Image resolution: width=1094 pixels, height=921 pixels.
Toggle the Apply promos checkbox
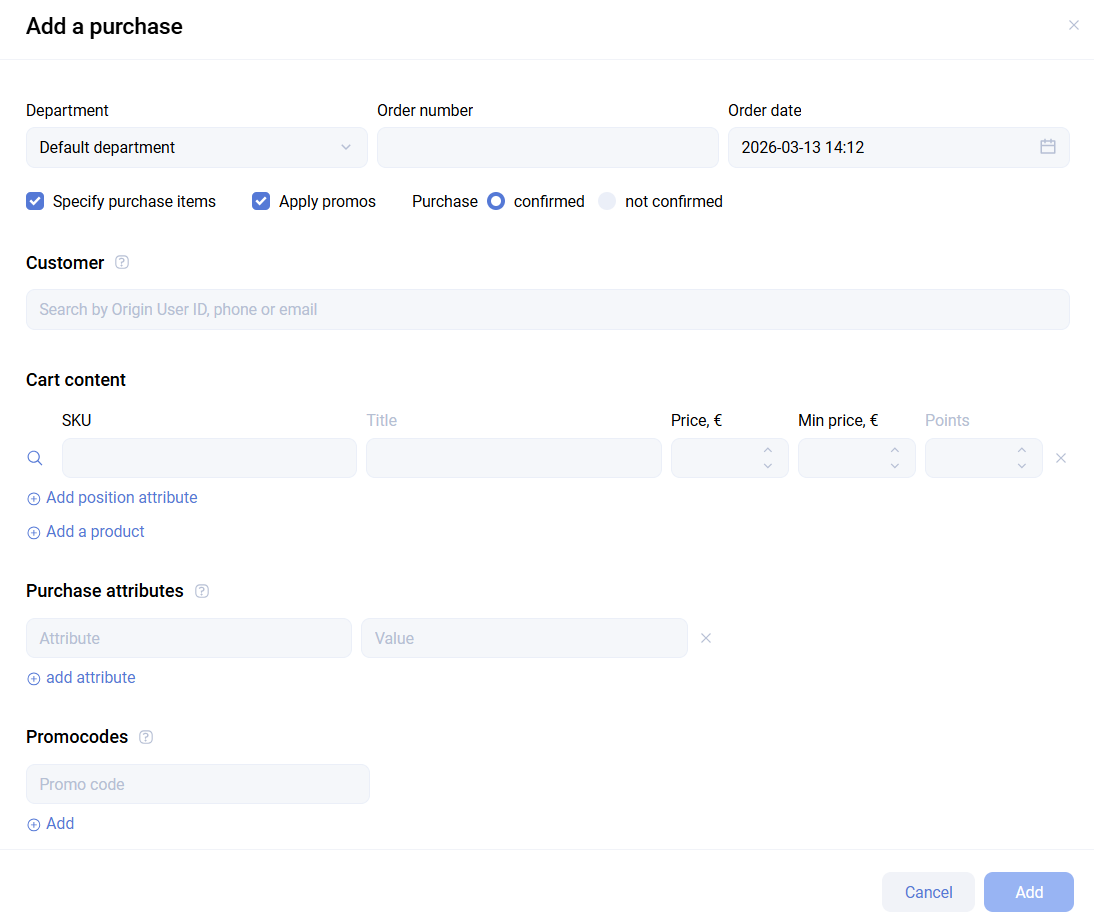pyautogui.click(x=261, y=201)
